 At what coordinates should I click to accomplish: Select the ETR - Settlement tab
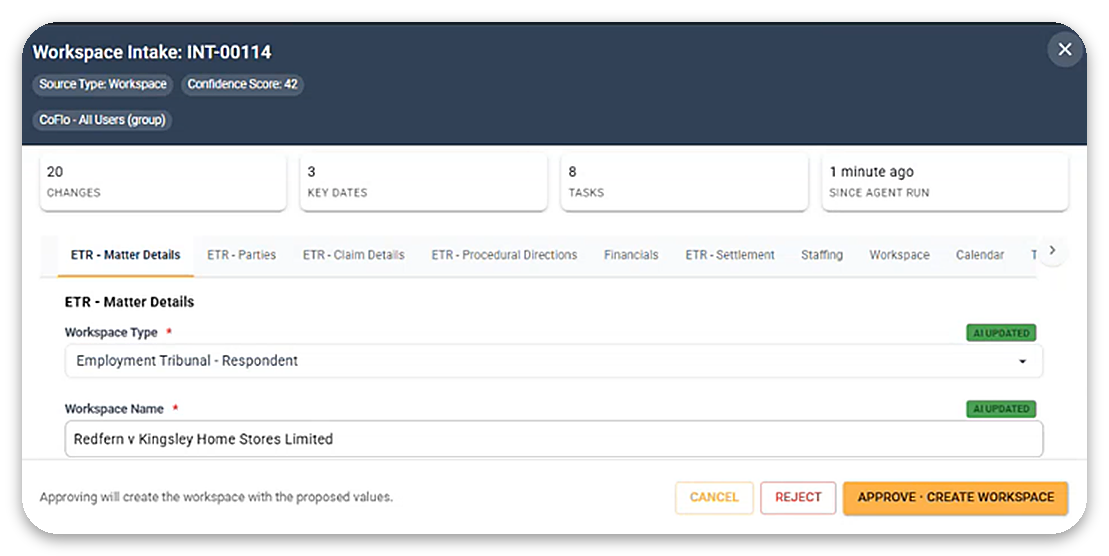[x=730, y=255]
